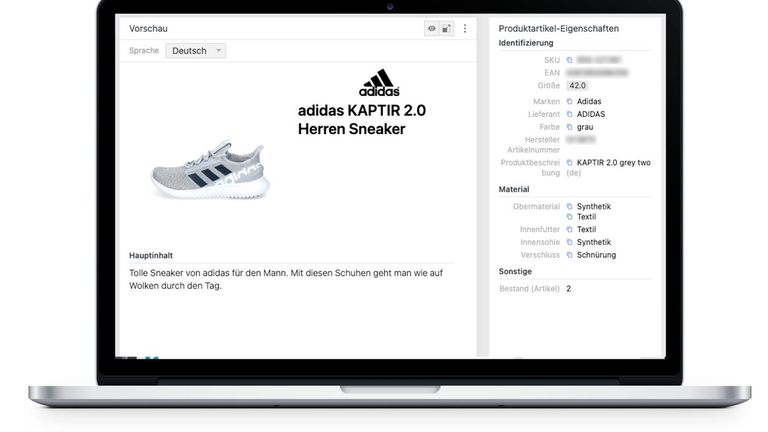Select the size value 42.0

point(577,86)
